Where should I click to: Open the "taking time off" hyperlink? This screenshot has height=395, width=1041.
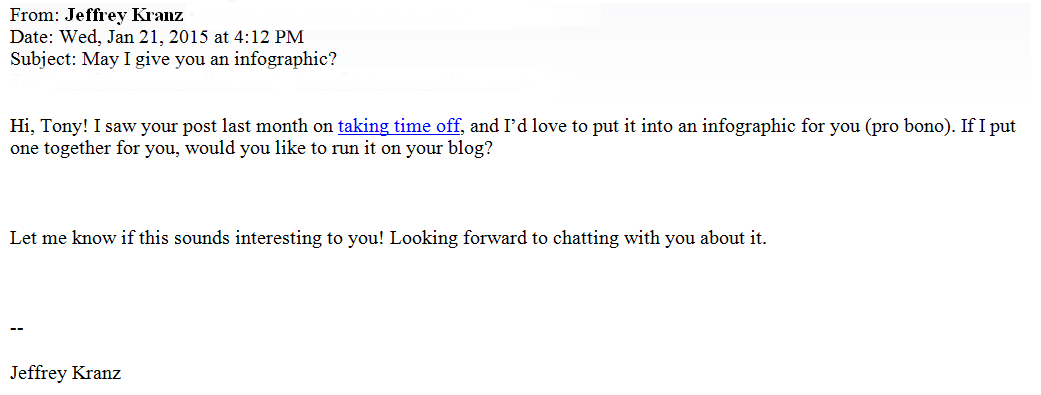pos(399,126)
